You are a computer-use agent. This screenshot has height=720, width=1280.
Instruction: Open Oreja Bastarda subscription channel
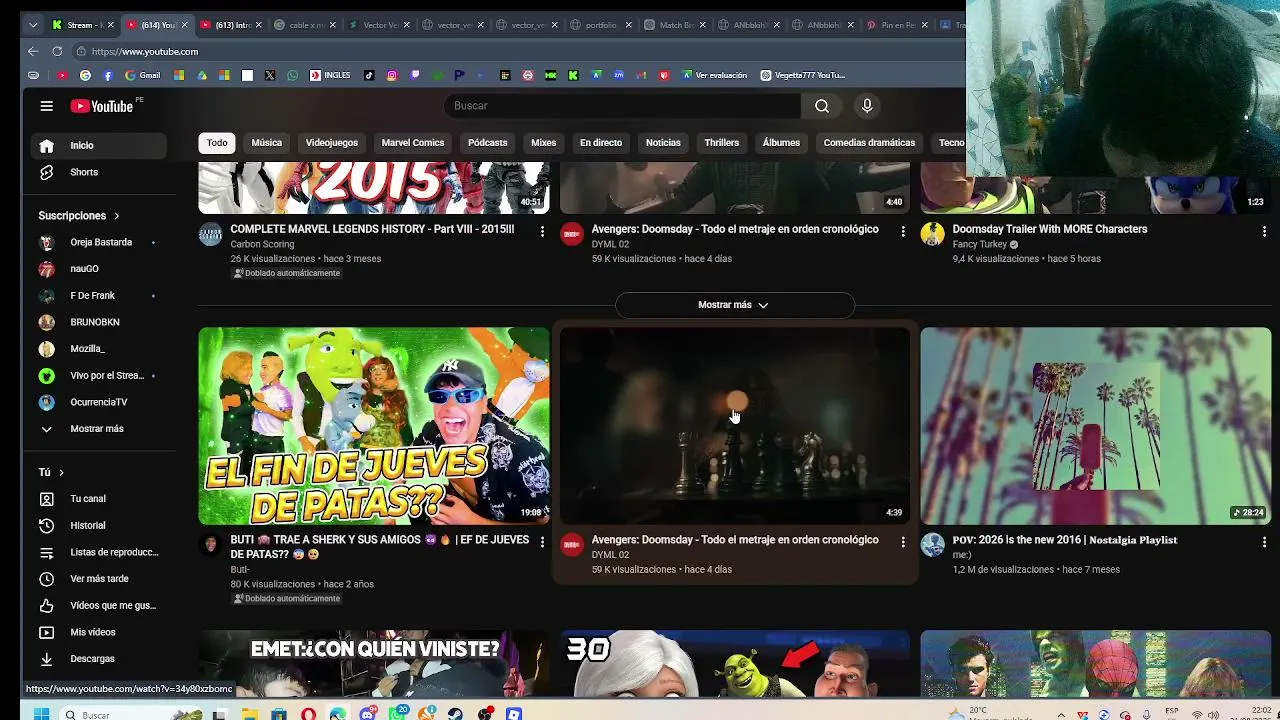click(x=98, y=243)
